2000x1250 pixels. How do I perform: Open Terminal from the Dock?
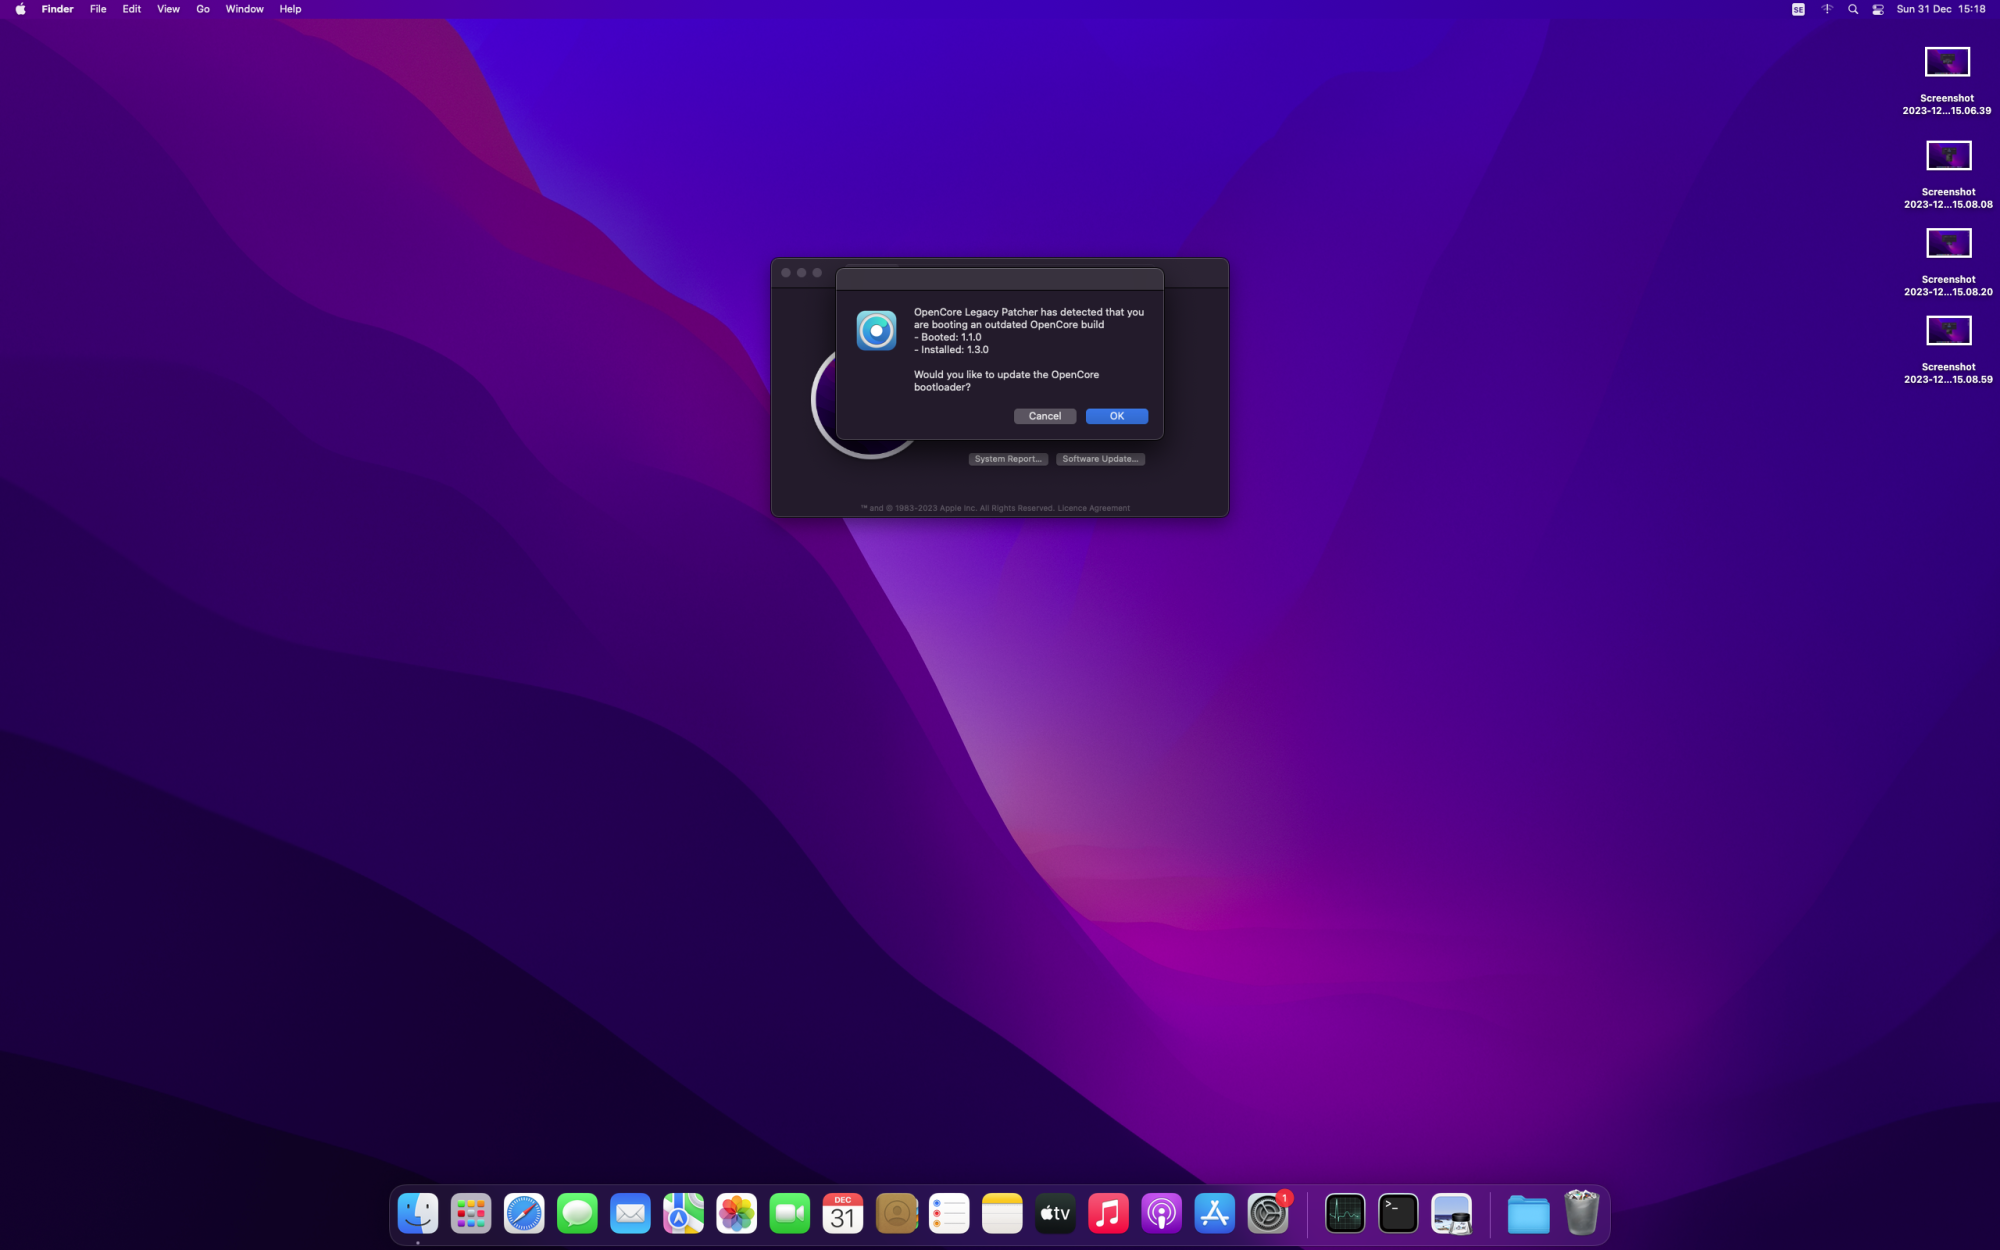tap(1397, 1213)
